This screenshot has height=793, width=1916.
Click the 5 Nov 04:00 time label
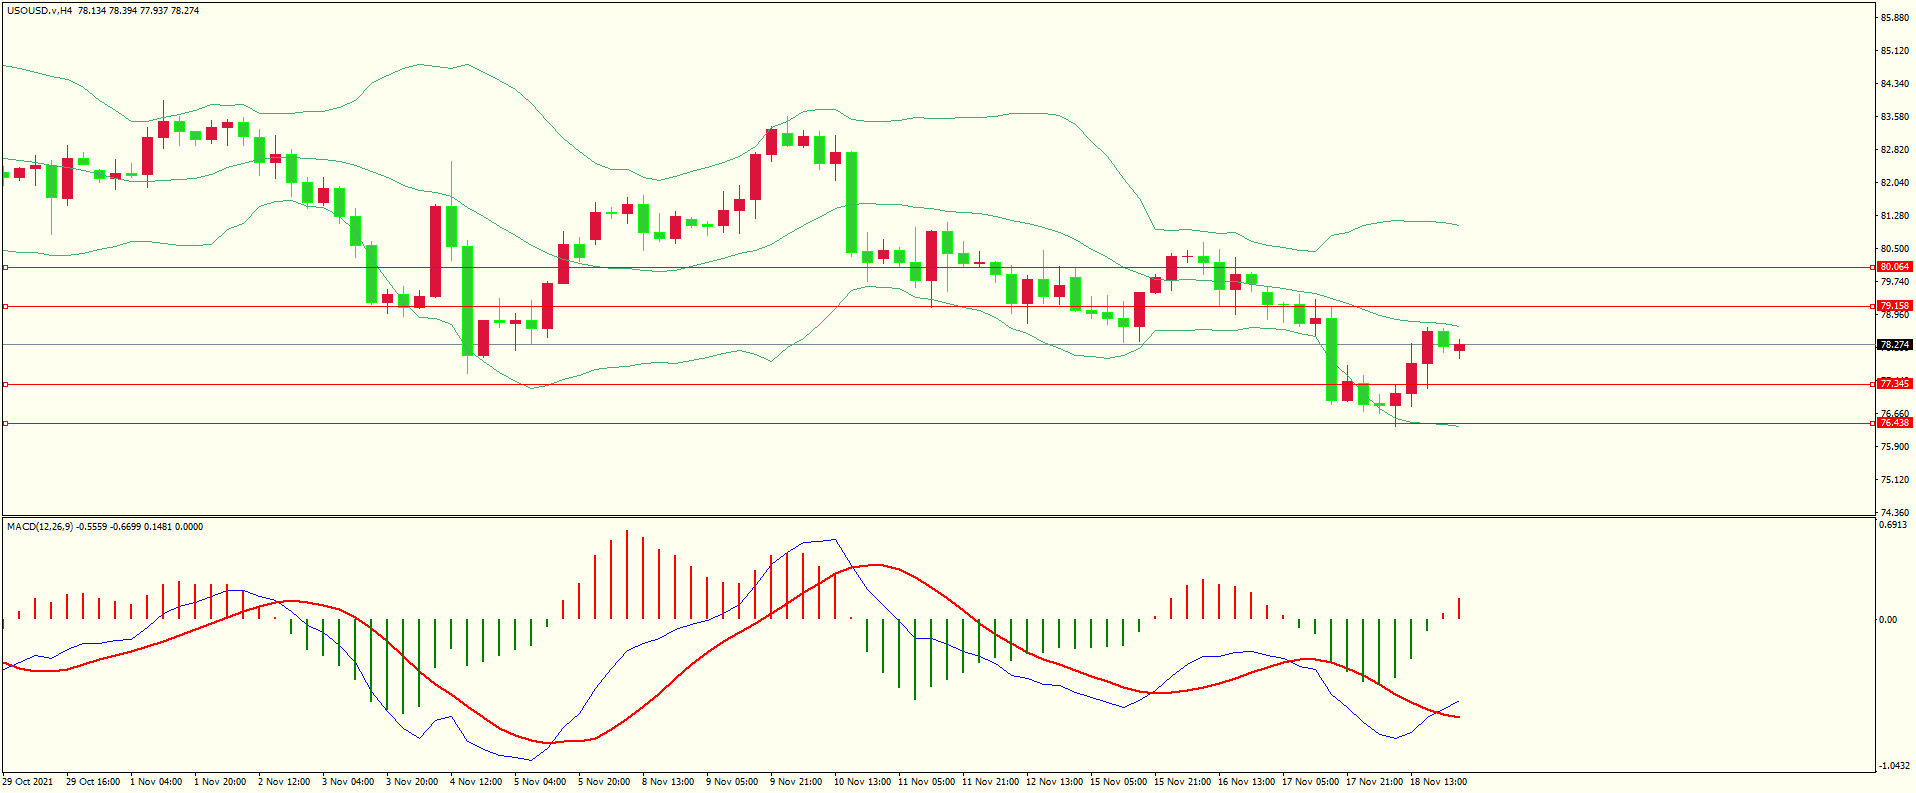click(x=540, y=782)
